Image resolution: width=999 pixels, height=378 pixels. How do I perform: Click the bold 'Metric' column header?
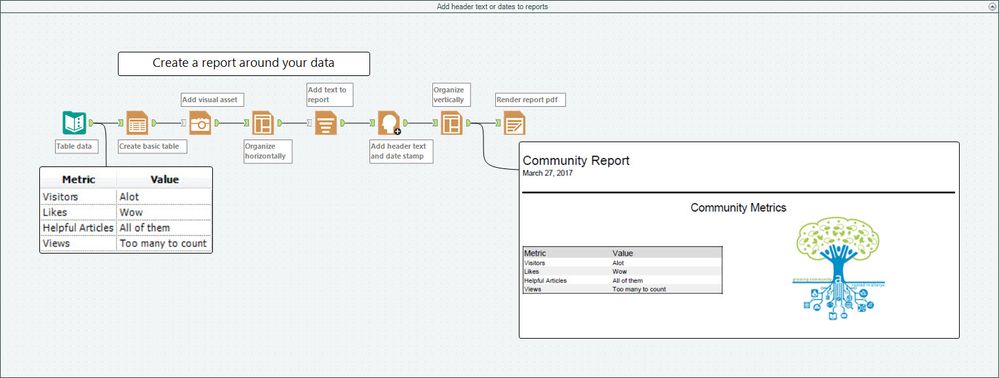(78, 180)
